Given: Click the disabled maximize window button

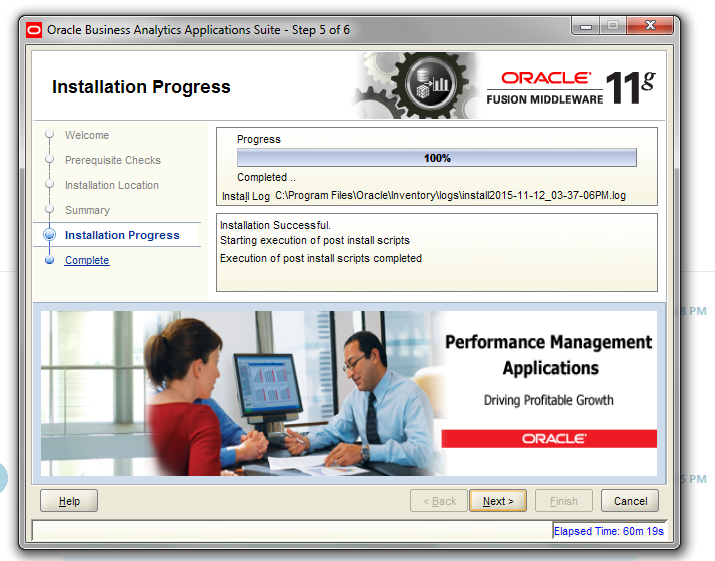Looking at the screenshot, I should pyautogui.click(x=613, y=26).
